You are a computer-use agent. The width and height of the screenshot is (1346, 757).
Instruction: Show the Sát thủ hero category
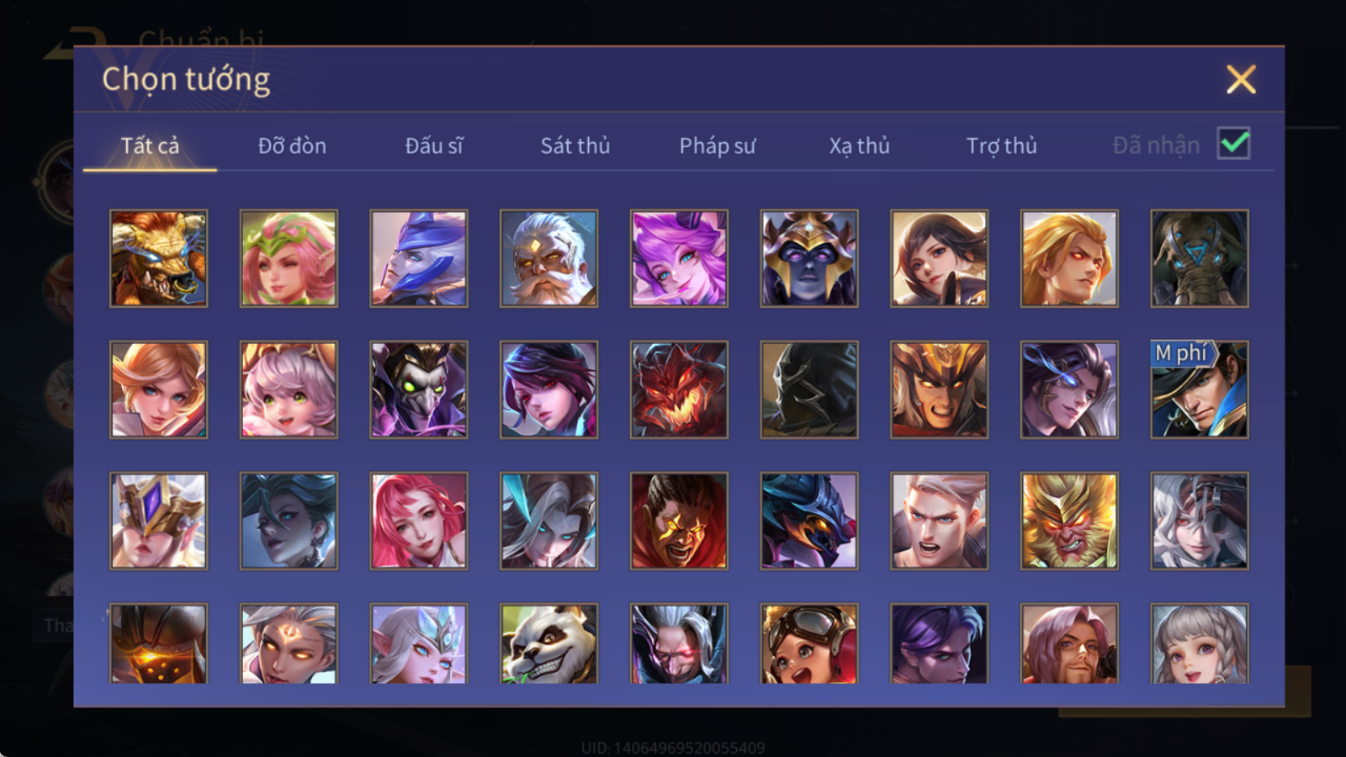click(575, 146)
